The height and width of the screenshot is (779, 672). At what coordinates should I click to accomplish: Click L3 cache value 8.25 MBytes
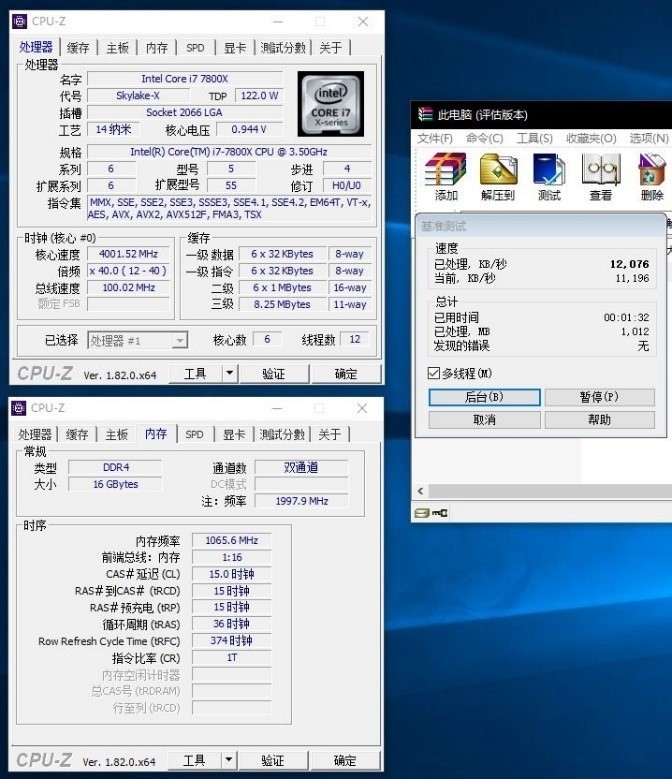[282, 304]
